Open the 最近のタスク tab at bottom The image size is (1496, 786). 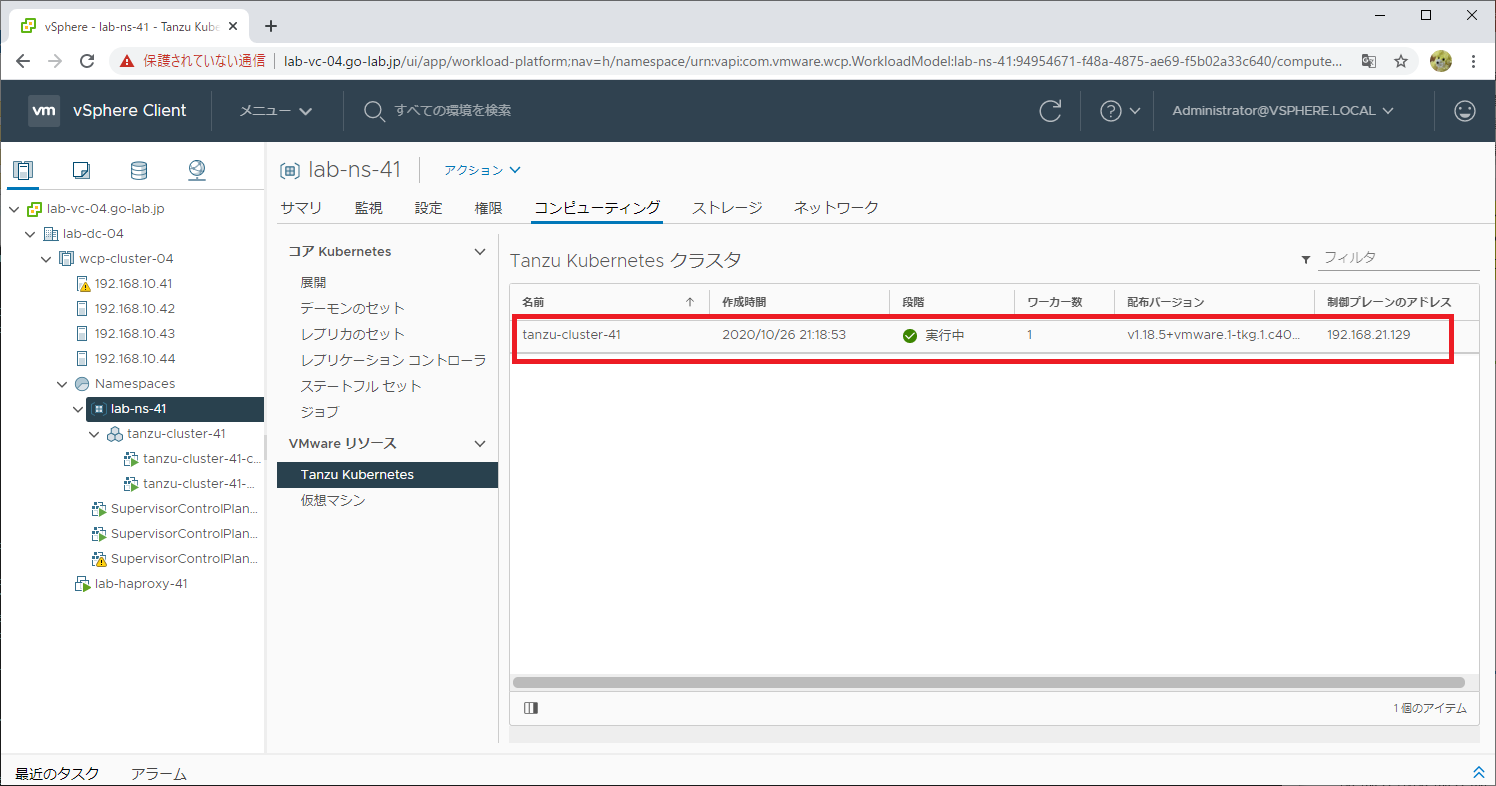tap(57, 774)
